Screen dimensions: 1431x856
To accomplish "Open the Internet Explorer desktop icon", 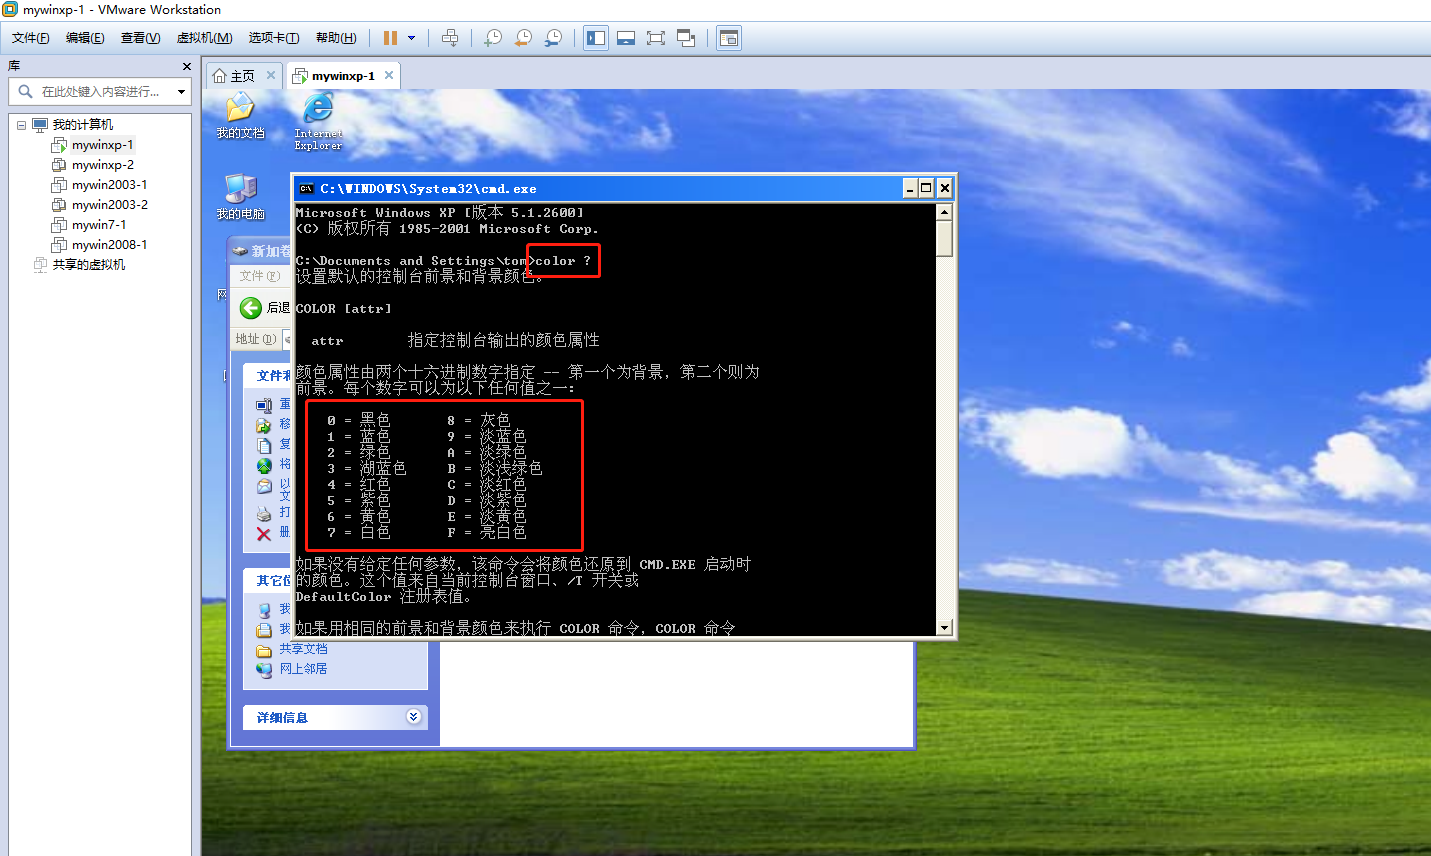I will pos(318,121).
